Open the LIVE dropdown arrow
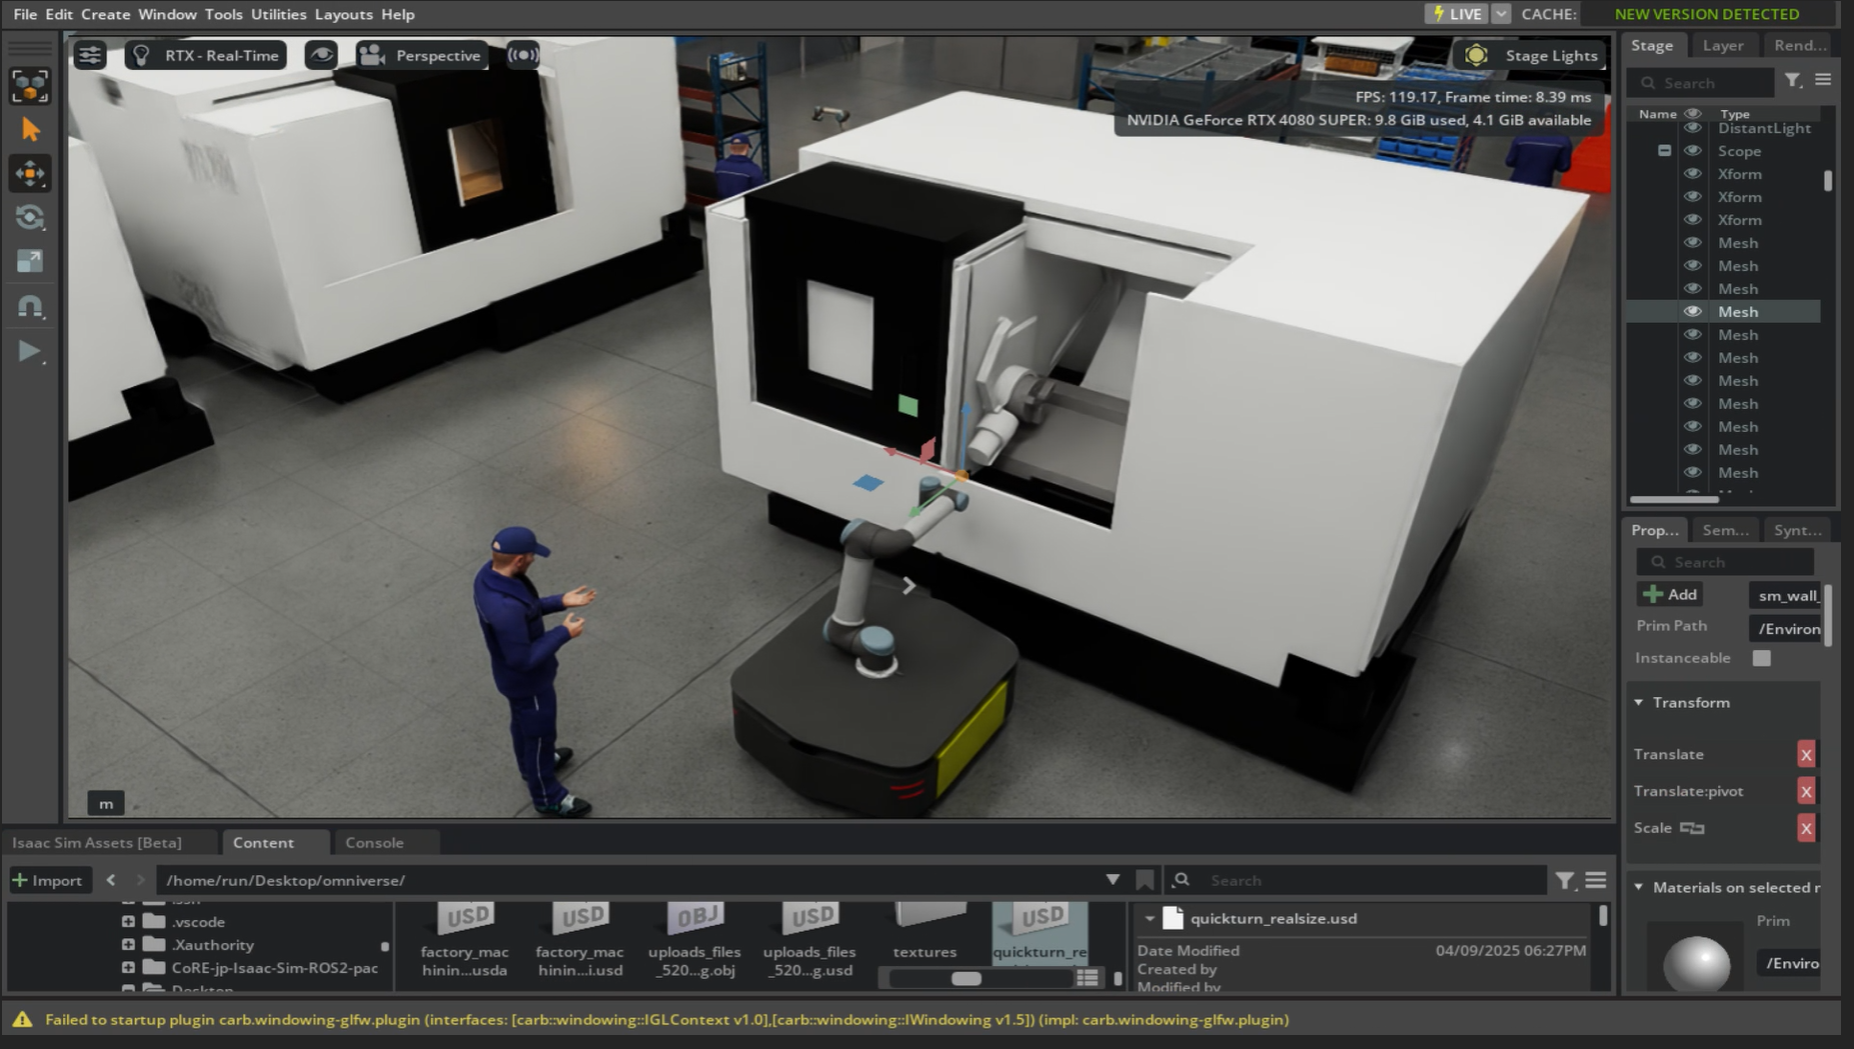Viewport: 1854px width, 1049px height. (1501, 14)
